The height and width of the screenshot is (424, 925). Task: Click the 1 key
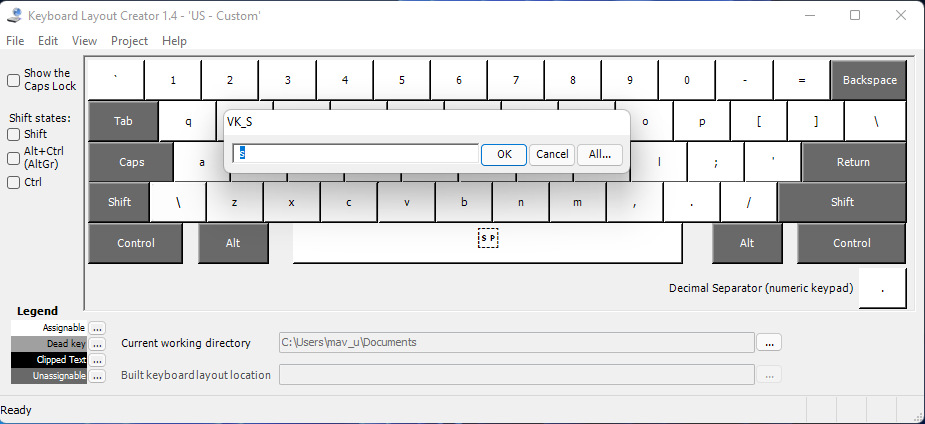pos(173,80)
